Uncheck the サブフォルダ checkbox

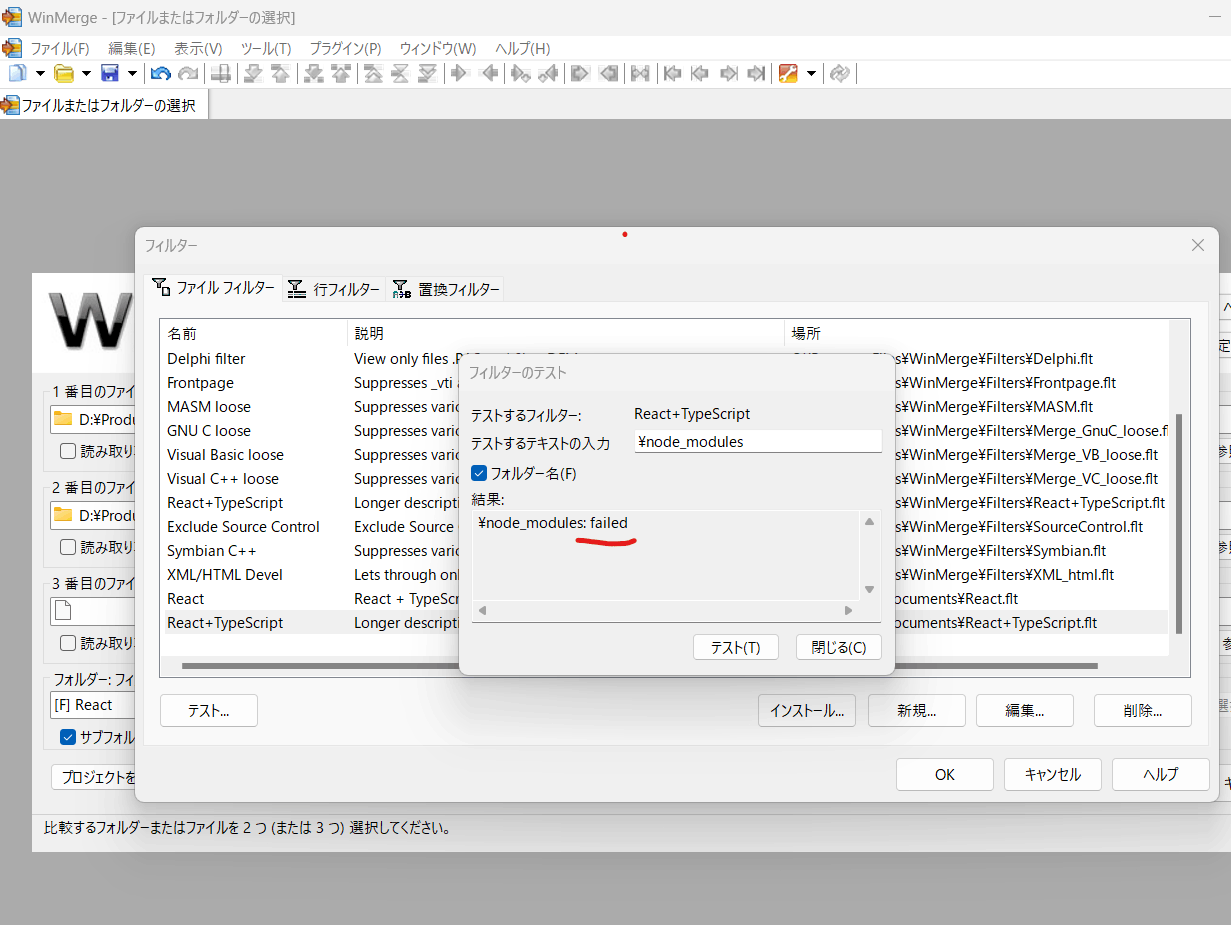tap(67, 737)
